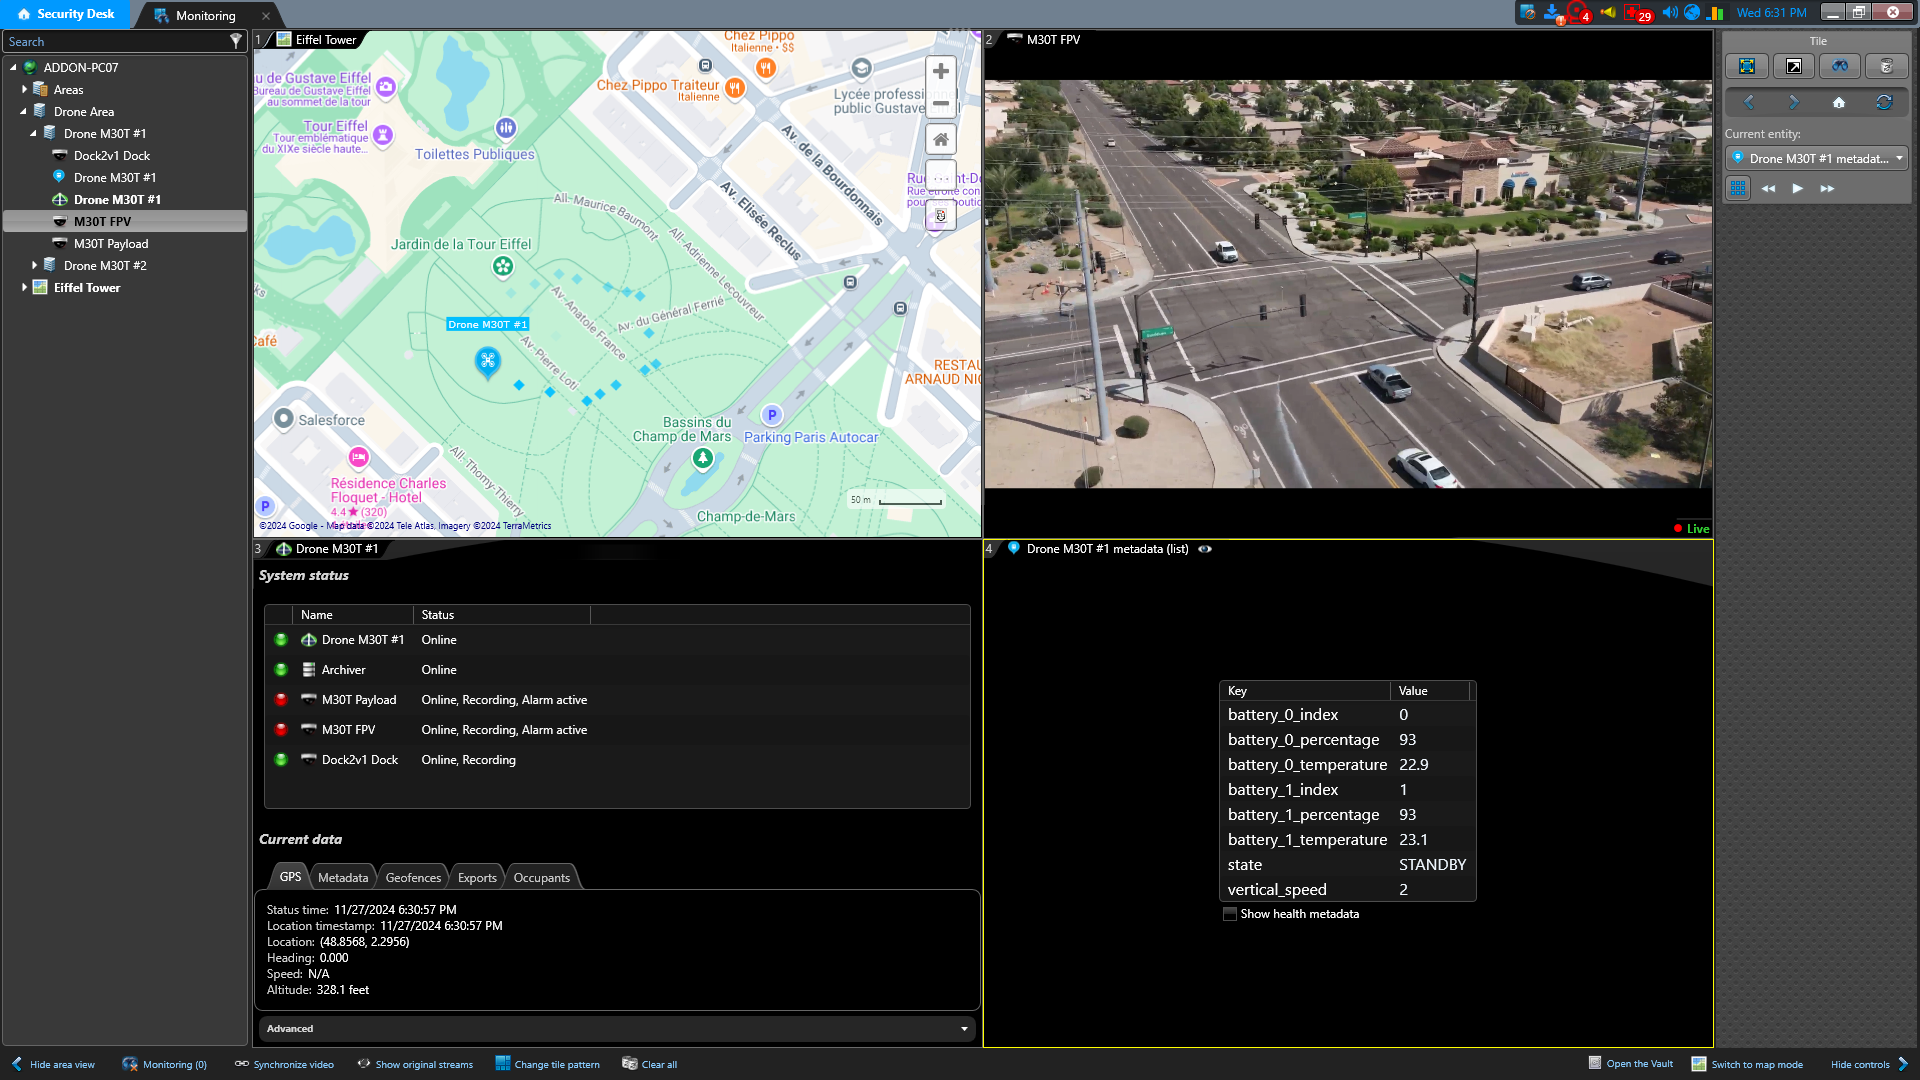The width and height of the screenshot is (1920, 1080).
Task: Click the play button in Tile panel
Action: (1797, 188)
